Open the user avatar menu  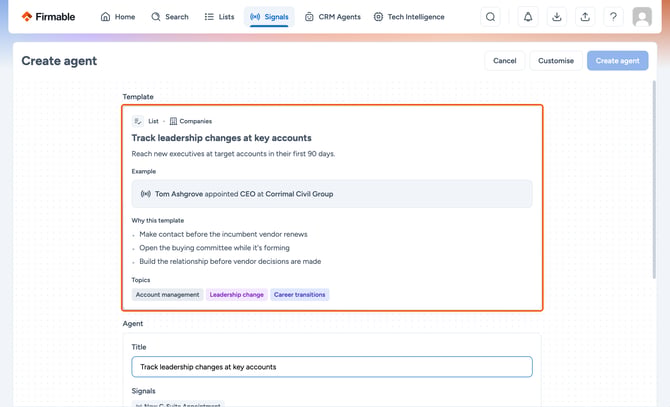tap(642, 17)
